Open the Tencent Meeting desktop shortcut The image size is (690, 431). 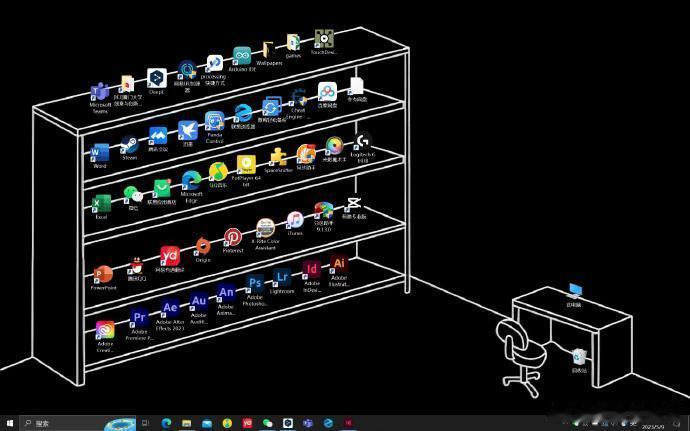[158, 136]
